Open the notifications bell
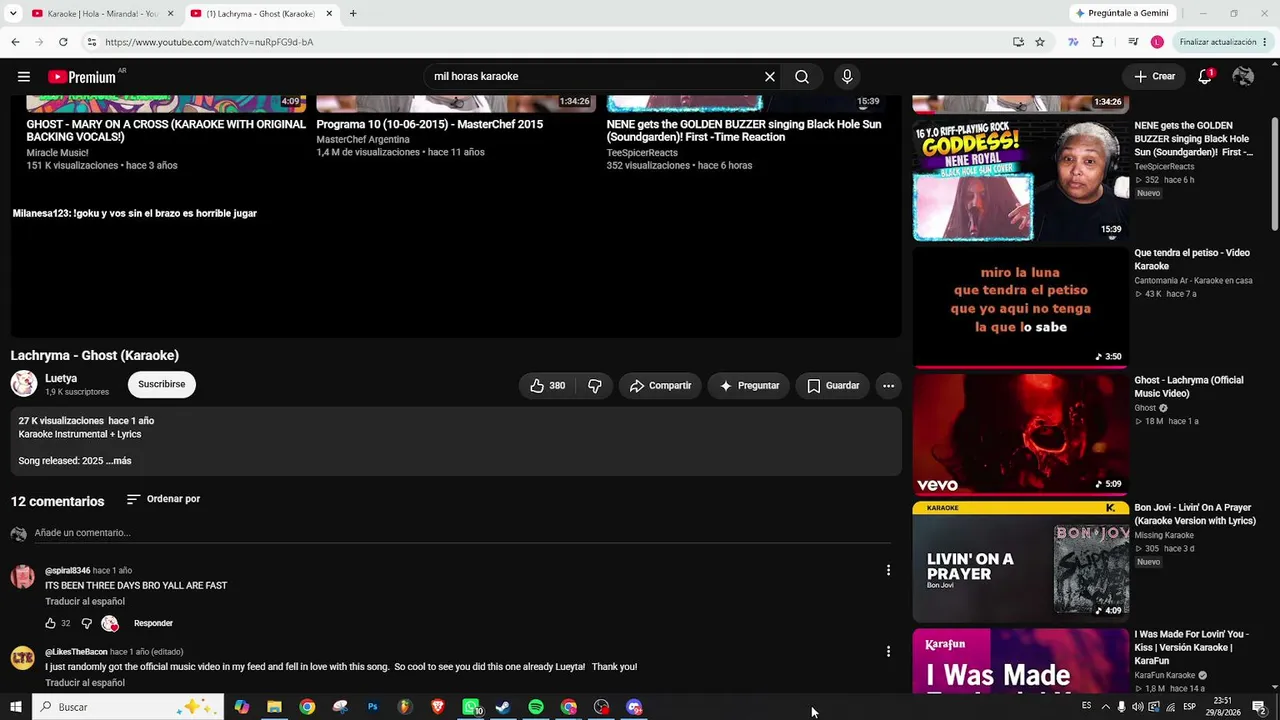 pyautogui.click(x=1205, y=77)
